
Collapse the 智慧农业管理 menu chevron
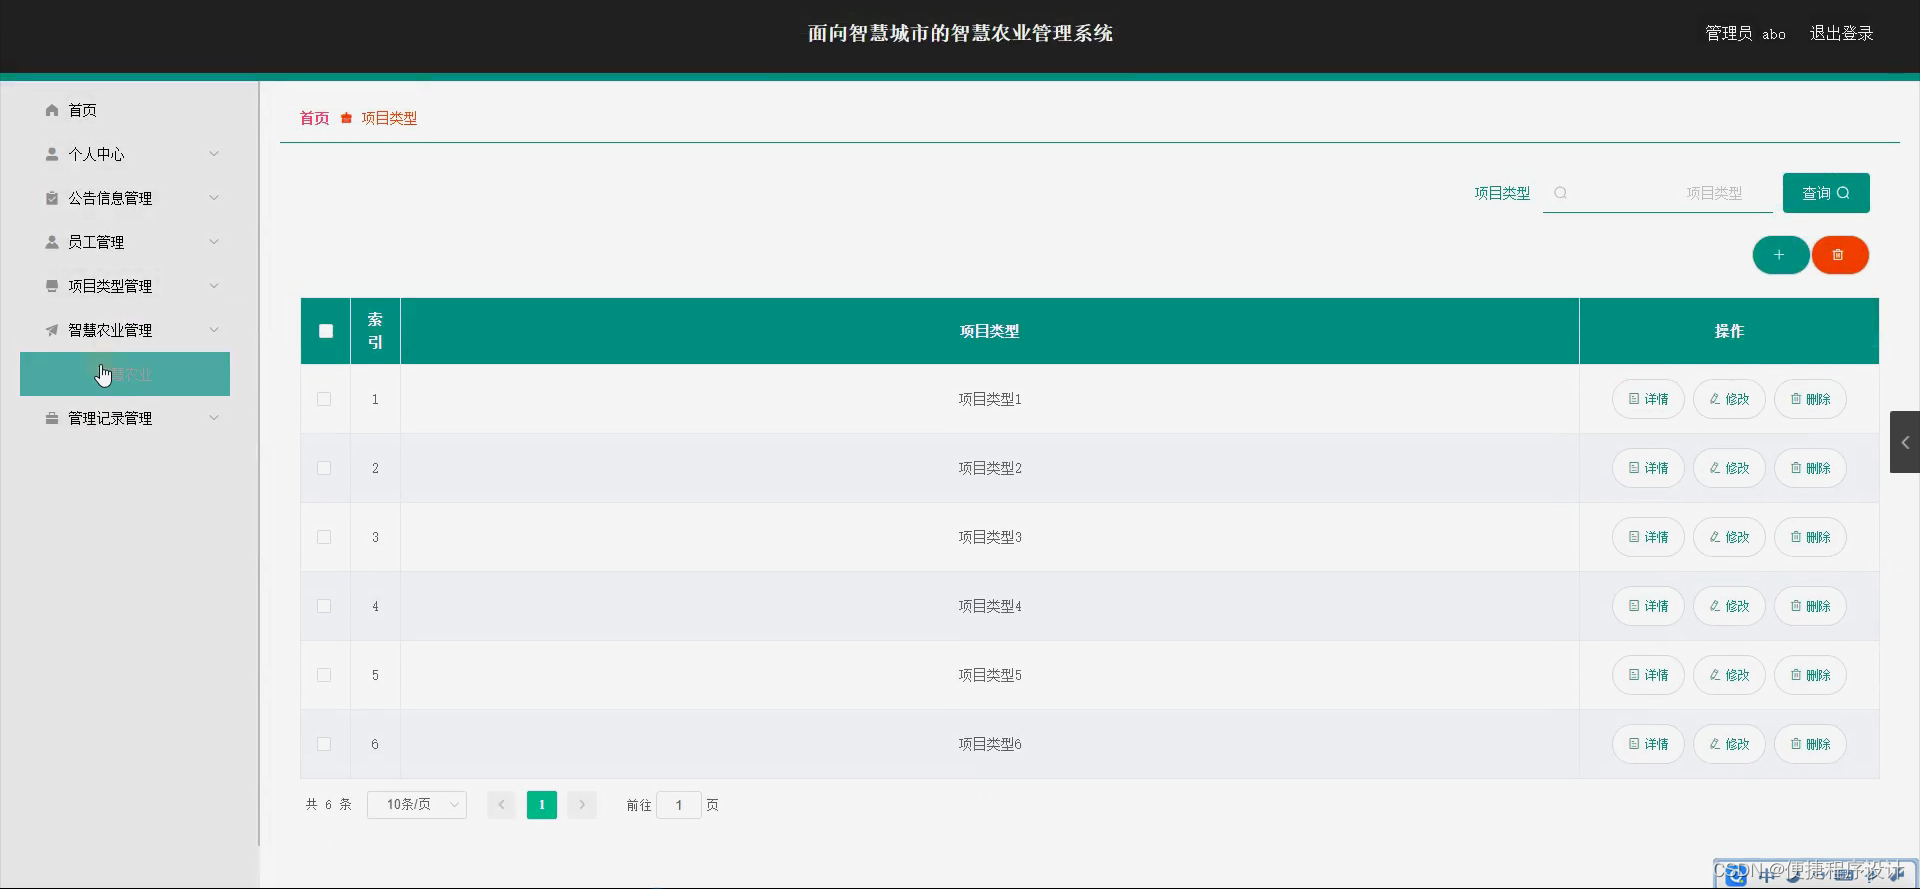click(x=214, y=330)
